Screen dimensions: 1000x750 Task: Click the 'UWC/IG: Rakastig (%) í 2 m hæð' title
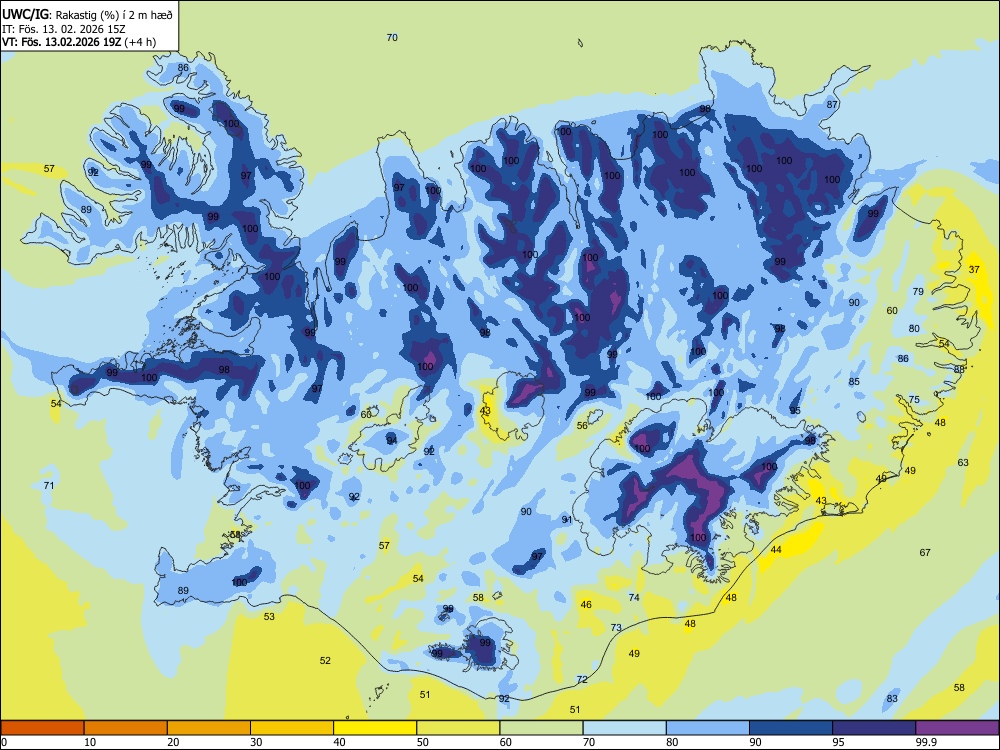[87, 15]
